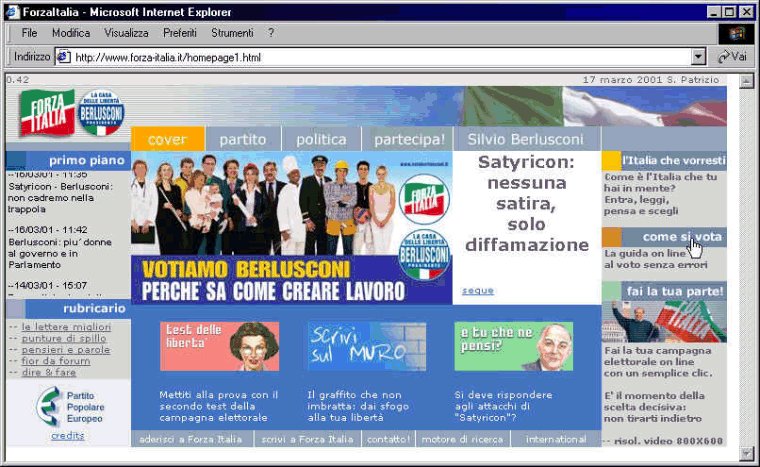Click the IE icon in the title bar

[x=12, y=12]
